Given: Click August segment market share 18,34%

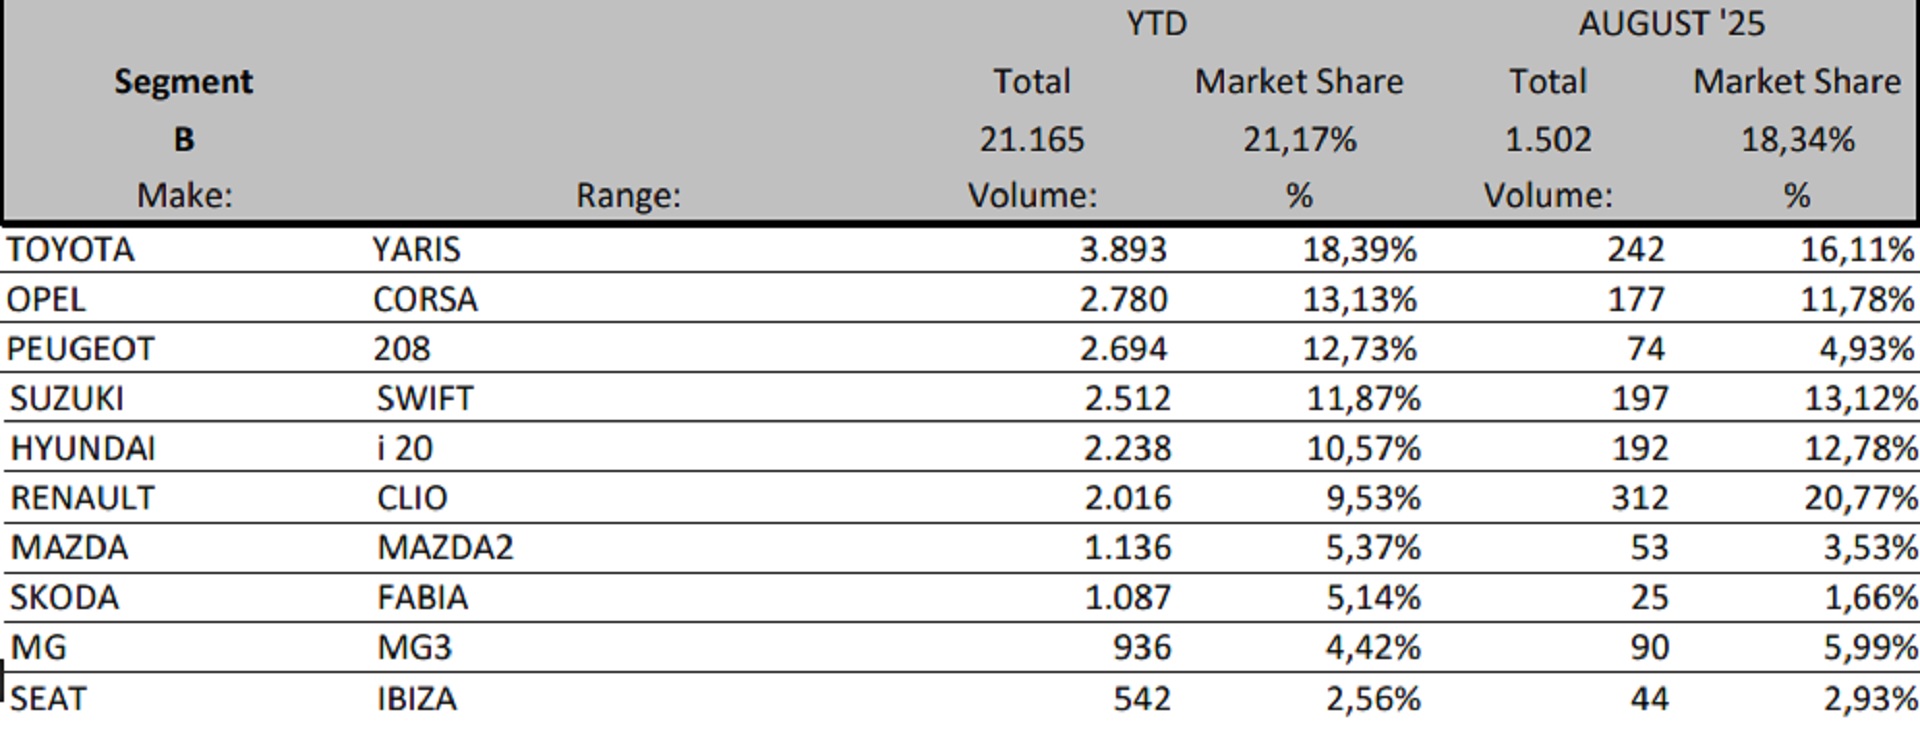Looking at the screenshot, I should click(x=1797, y=139).
